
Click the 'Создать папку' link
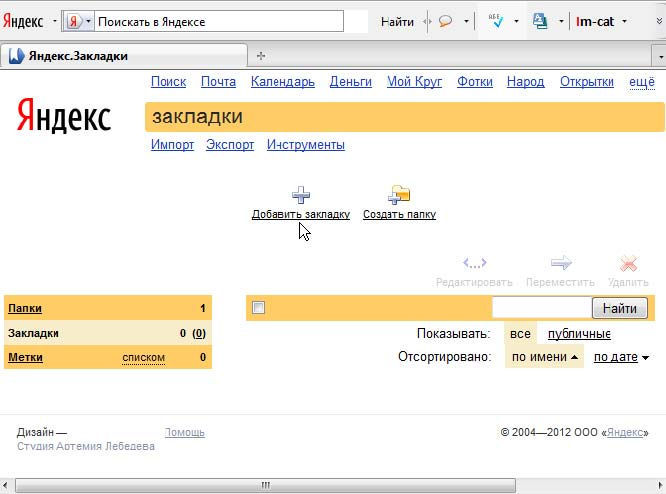(399, 214)
